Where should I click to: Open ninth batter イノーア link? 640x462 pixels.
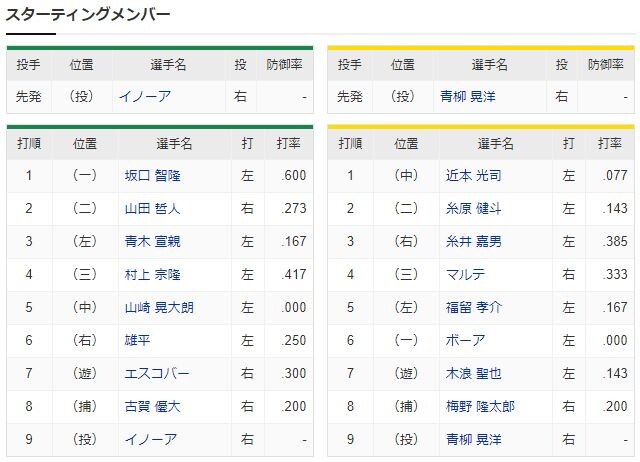(x=151, y=440)
